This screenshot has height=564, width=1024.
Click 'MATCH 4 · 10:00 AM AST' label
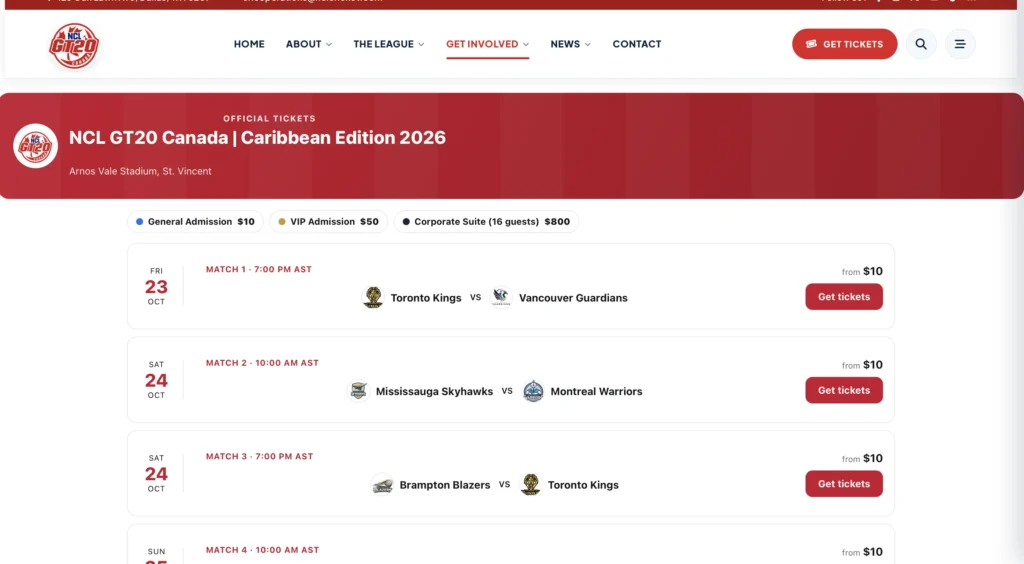tap(263, 550)
